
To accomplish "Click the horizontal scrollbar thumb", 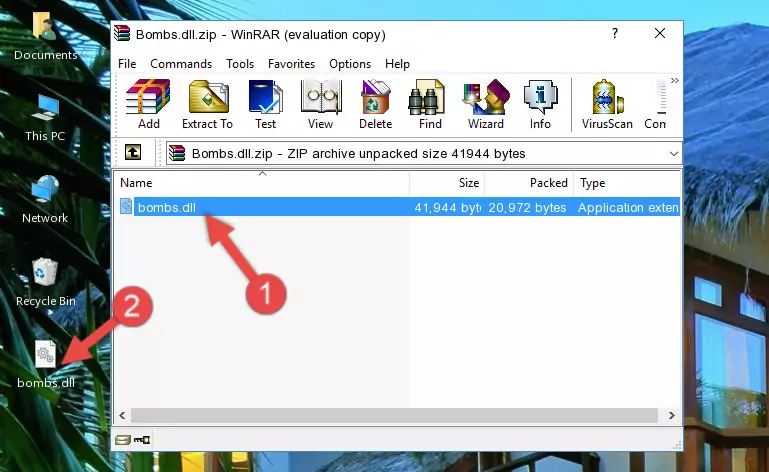I will [x=394, y=416].
